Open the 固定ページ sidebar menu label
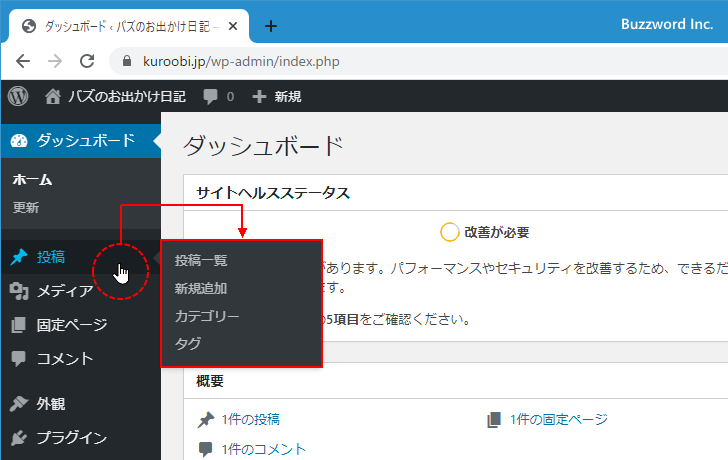Viewport: 728px width, 460px height. point(72,325)
